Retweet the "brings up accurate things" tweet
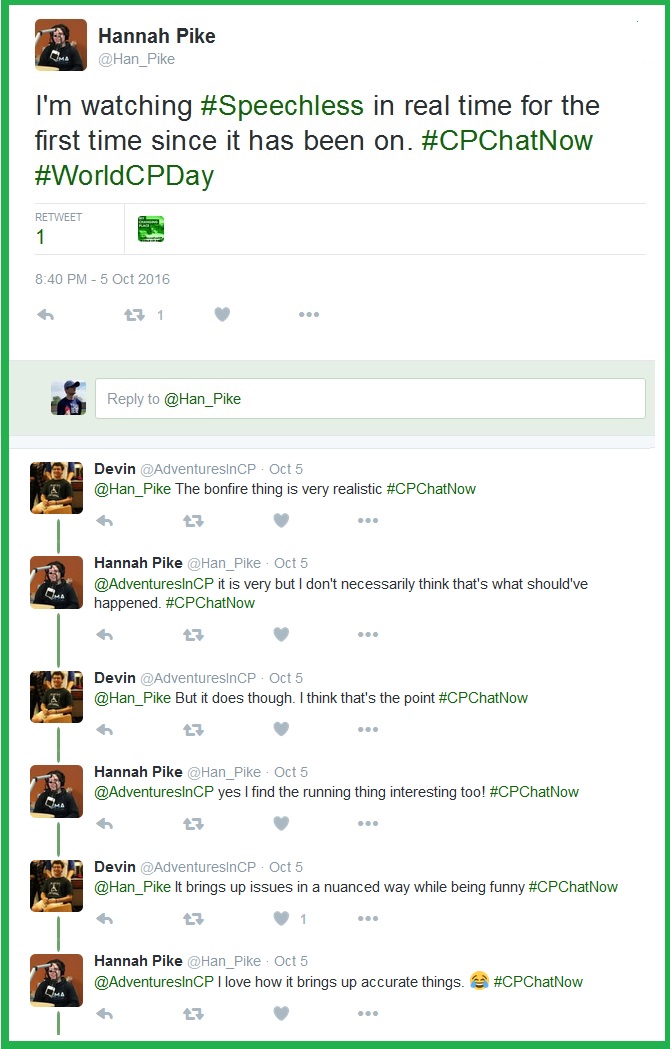The image size is (670, 1049). point(192,1014)
